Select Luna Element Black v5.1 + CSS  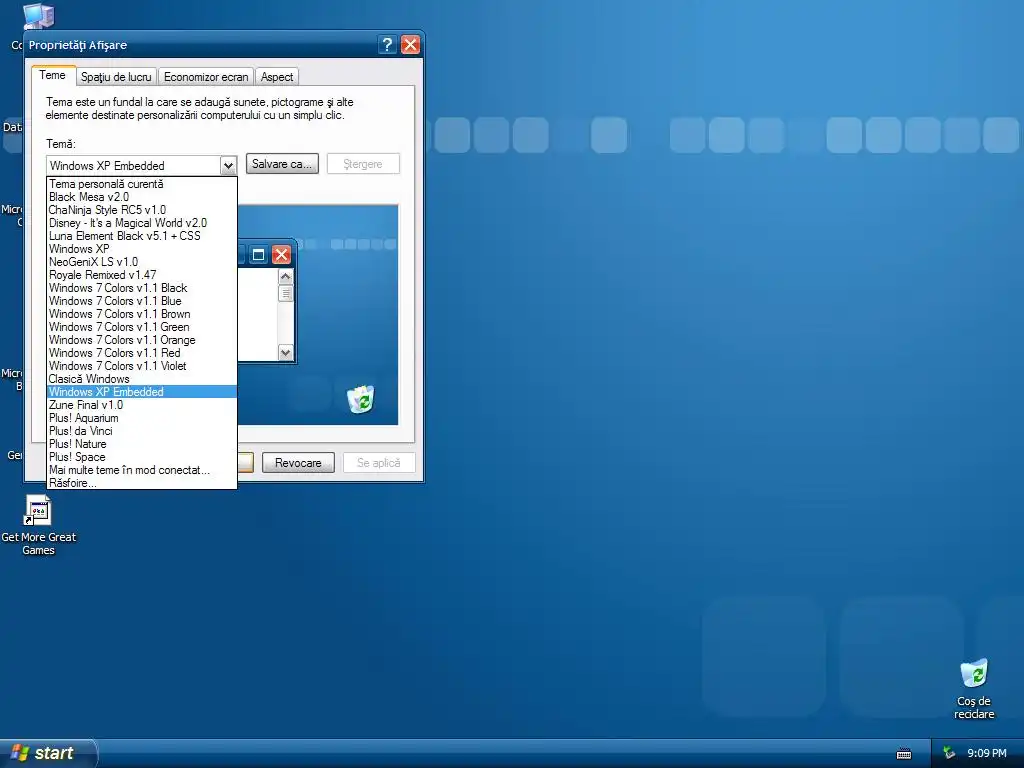(x=142, y=236)
